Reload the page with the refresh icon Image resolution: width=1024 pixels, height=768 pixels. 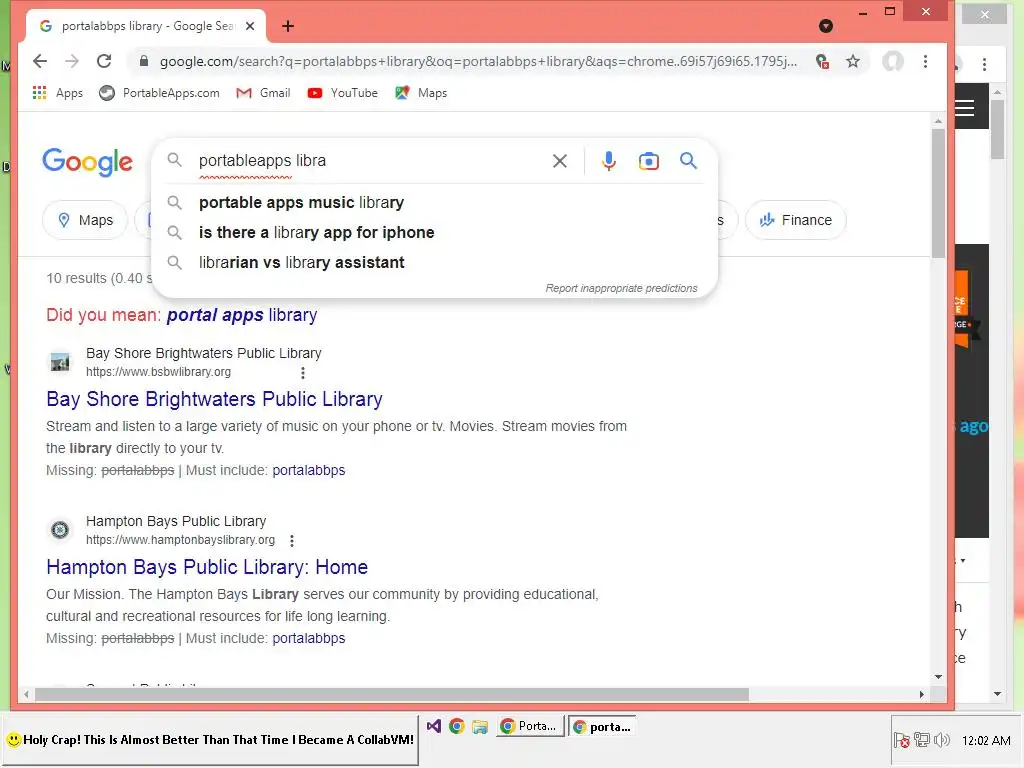coord(104,61)
